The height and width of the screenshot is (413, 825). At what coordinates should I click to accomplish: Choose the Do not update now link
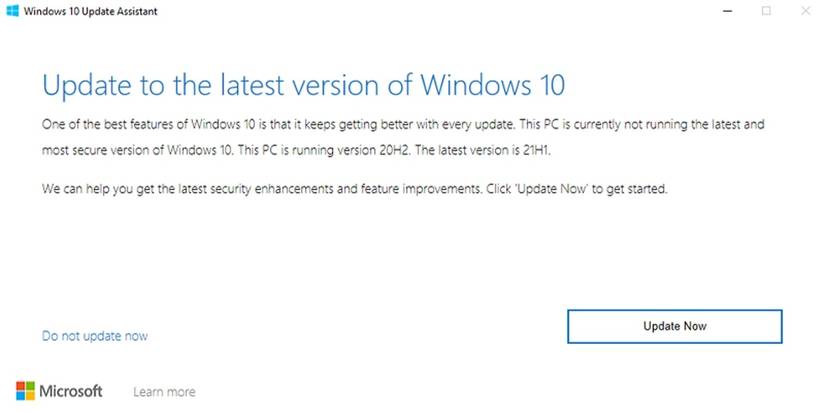pyautogui.click(x=95, y=336)
